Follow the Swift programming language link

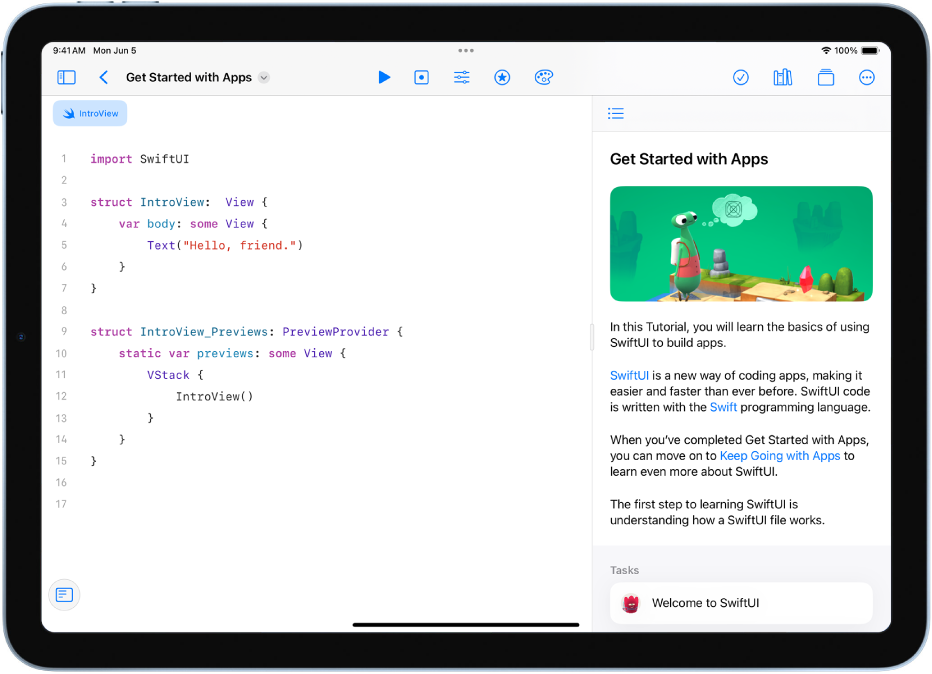[723, 407]
